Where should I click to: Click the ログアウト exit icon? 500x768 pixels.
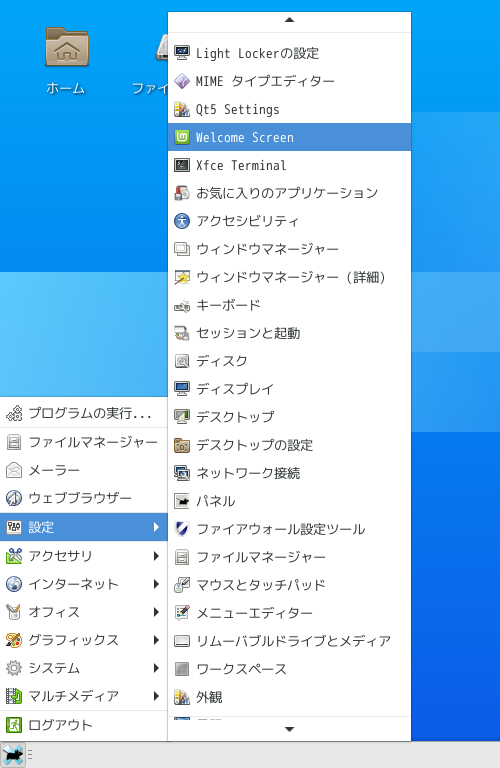tap(14, 725)
